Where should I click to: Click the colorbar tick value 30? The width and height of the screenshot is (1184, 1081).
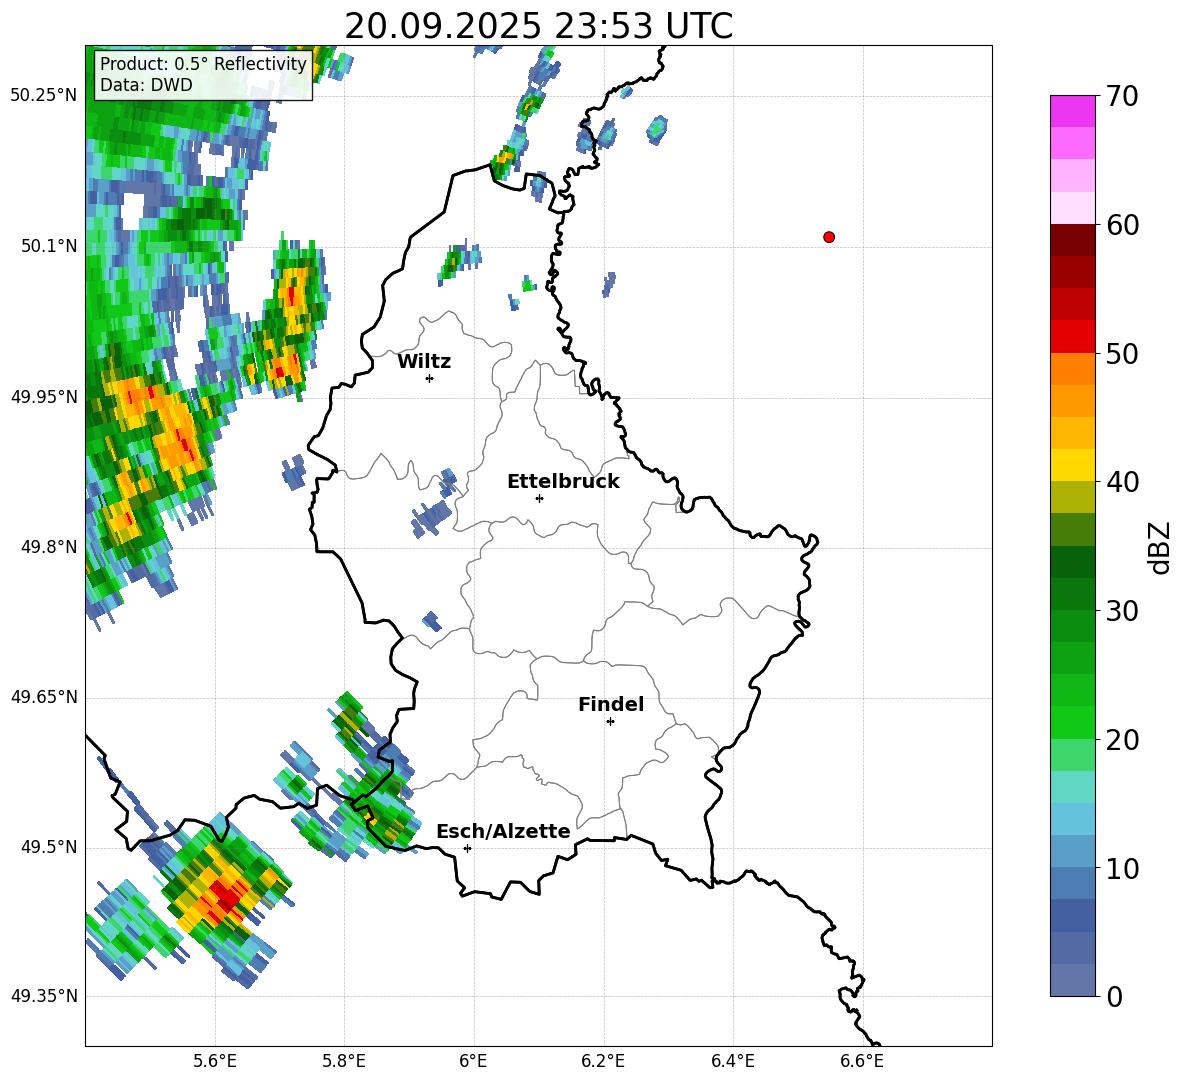(1122, 611)
